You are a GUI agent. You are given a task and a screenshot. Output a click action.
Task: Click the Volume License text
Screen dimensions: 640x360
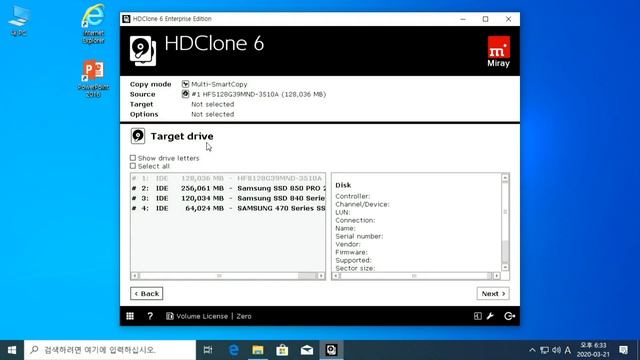(x=202, y=316)
